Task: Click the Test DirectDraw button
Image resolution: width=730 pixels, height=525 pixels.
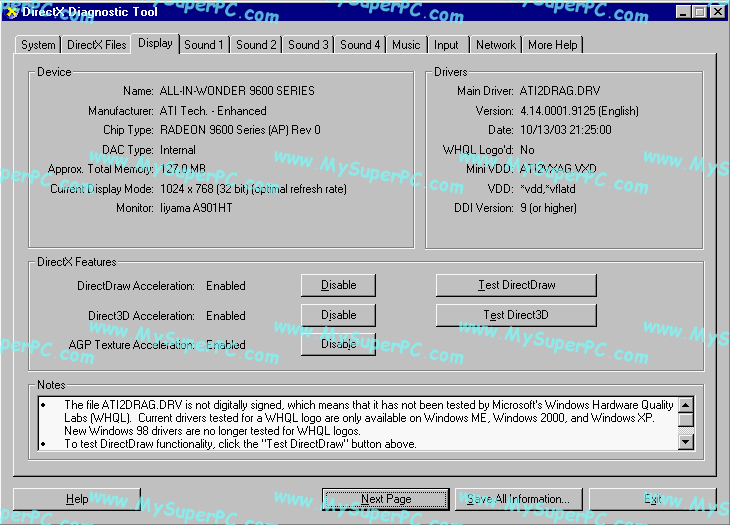Action: [516, 285]
